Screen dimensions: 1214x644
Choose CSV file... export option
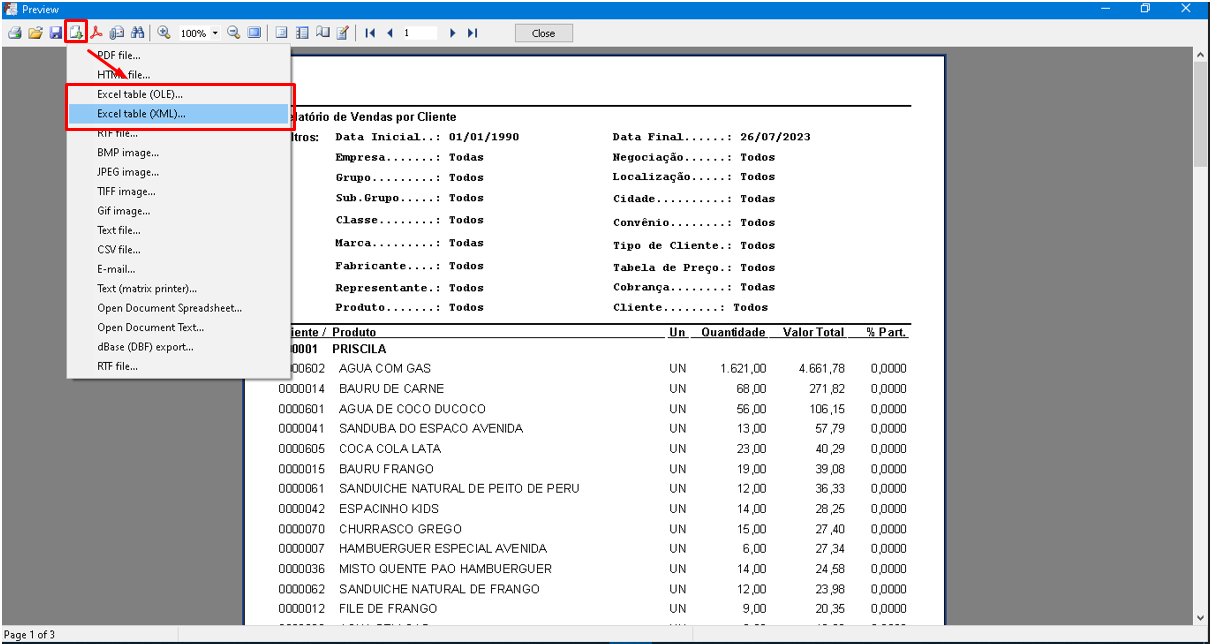click(x=119, y=250)
